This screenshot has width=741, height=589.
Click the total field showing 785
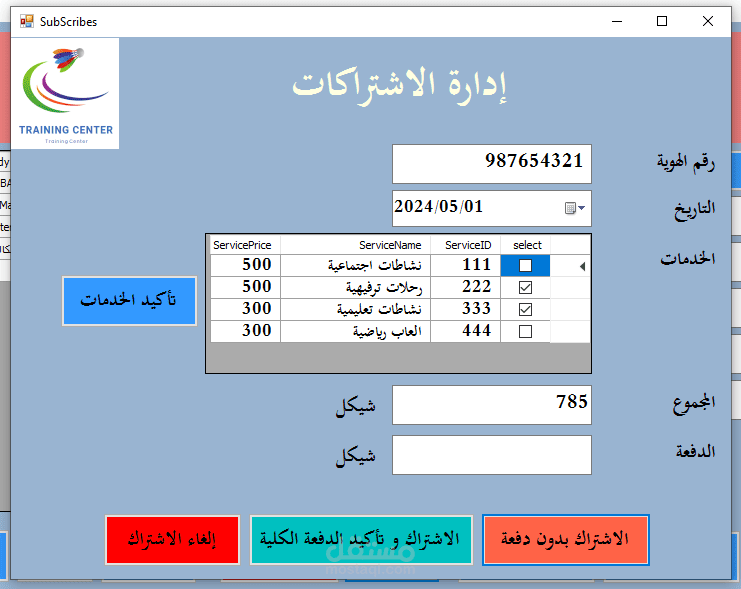[491, 405]
